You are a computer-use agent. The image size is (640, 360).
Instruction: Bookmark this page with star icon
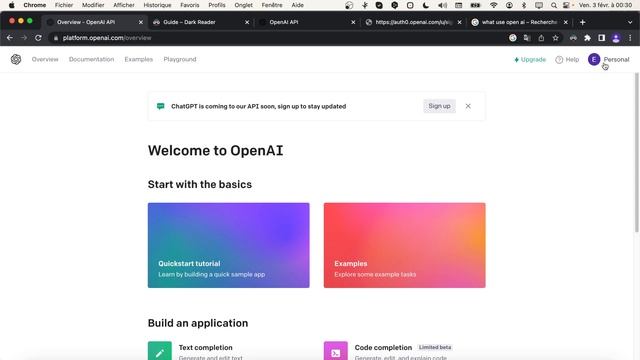pyautogui.click(x=555, y=38)
